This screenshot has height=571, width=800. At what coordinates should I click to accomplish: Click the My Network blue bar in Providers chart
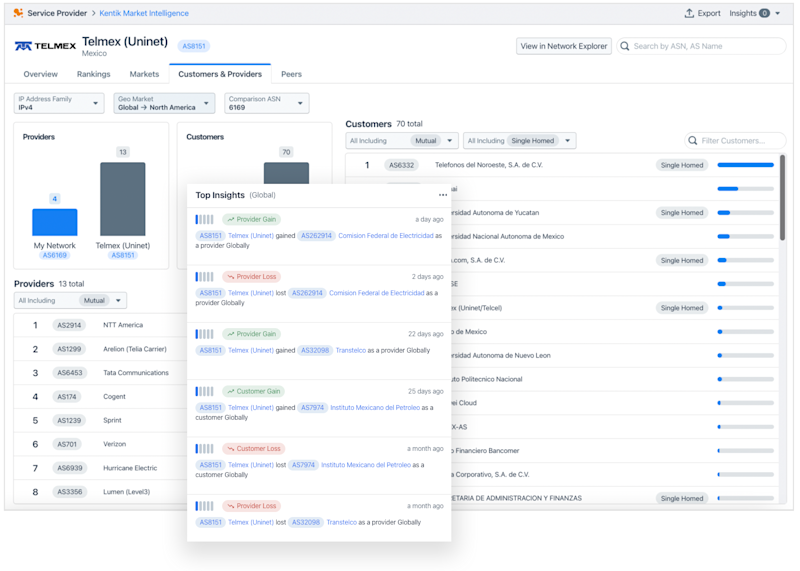pyautogui.click(x=55, y=222)
